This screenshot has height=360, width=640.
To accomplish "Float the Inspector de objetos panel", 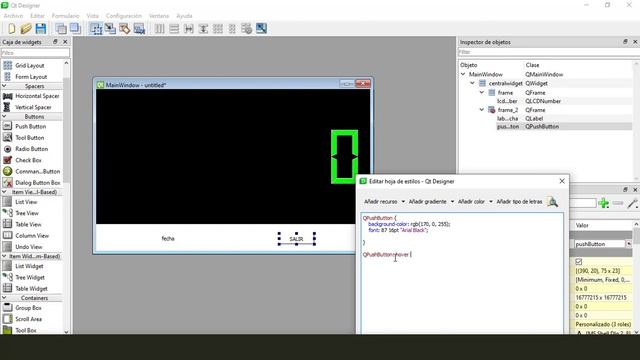I will pos(625,42).
